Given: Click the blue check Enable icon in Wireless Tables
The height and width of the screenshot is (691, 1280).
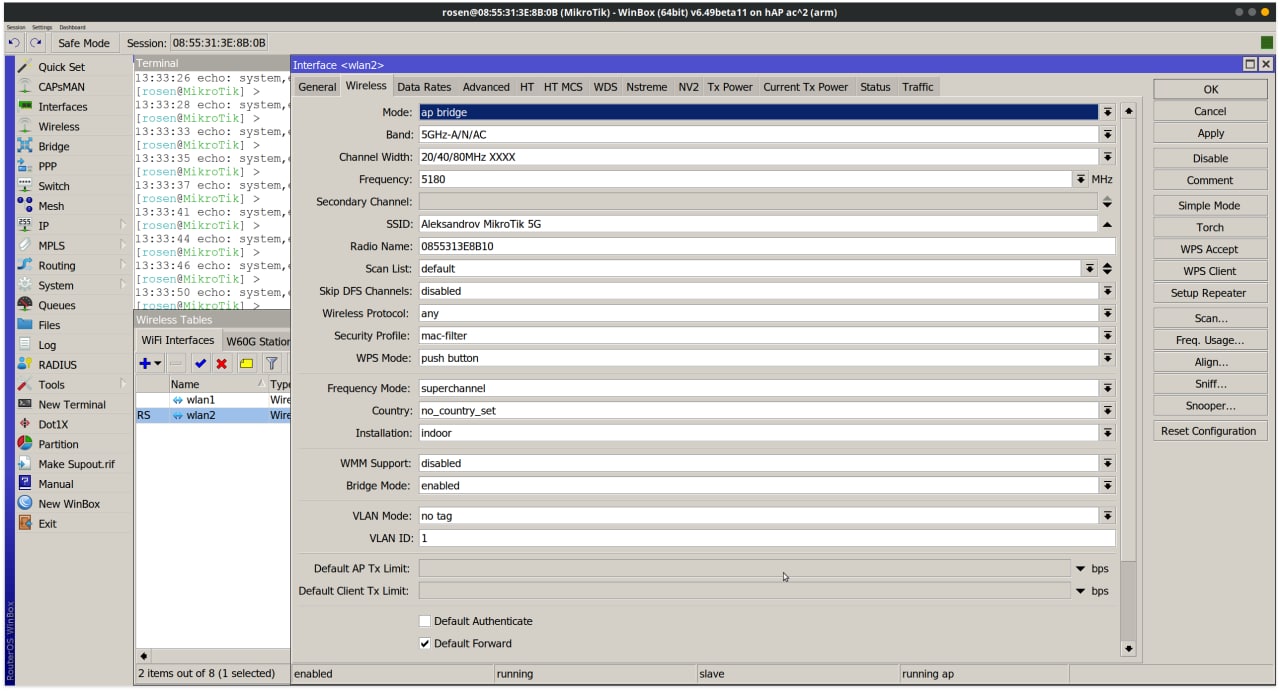Looking at the screenshot, I should (200, 363).
